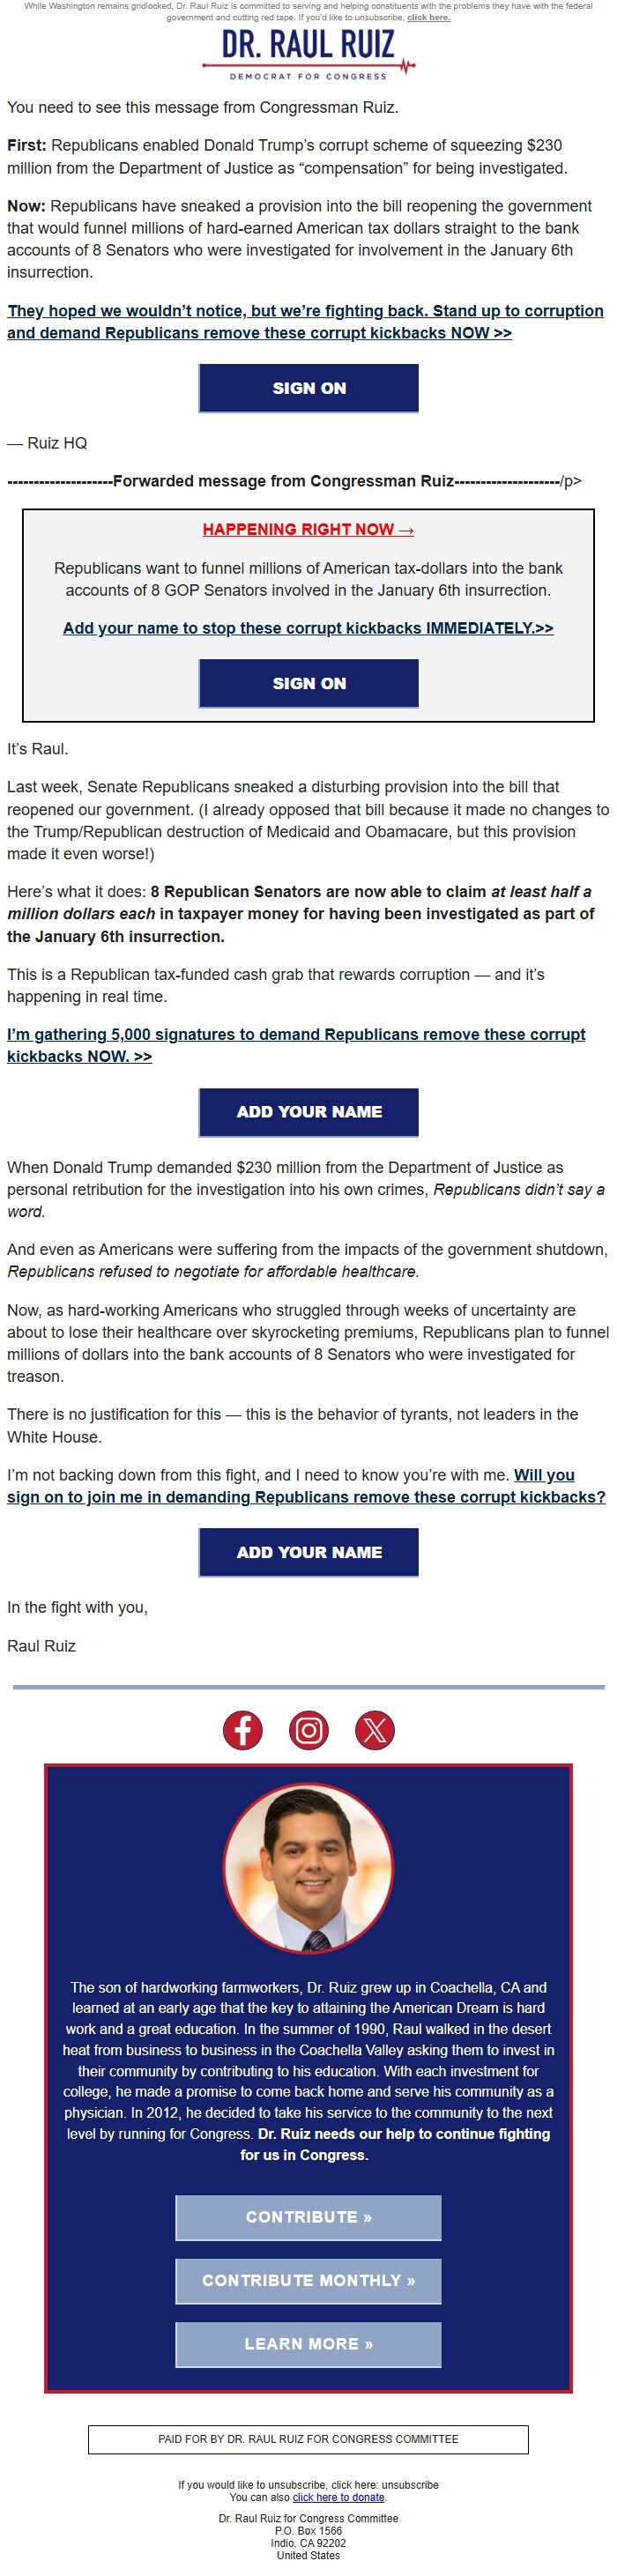Open 'Add your name to stop these corrupt kickbacks' link
617x2576 pixels.
pyautogui.click(x=307, y=629)
